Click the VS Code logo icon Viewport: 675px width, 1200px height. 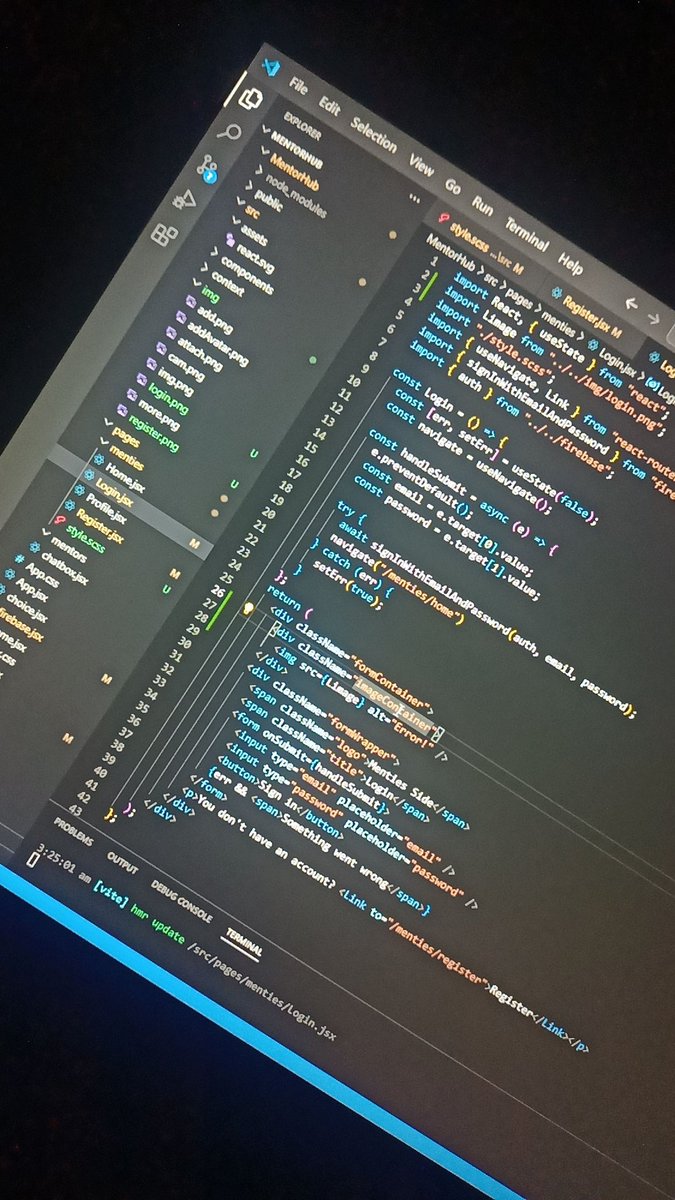[x=270, y=67]
